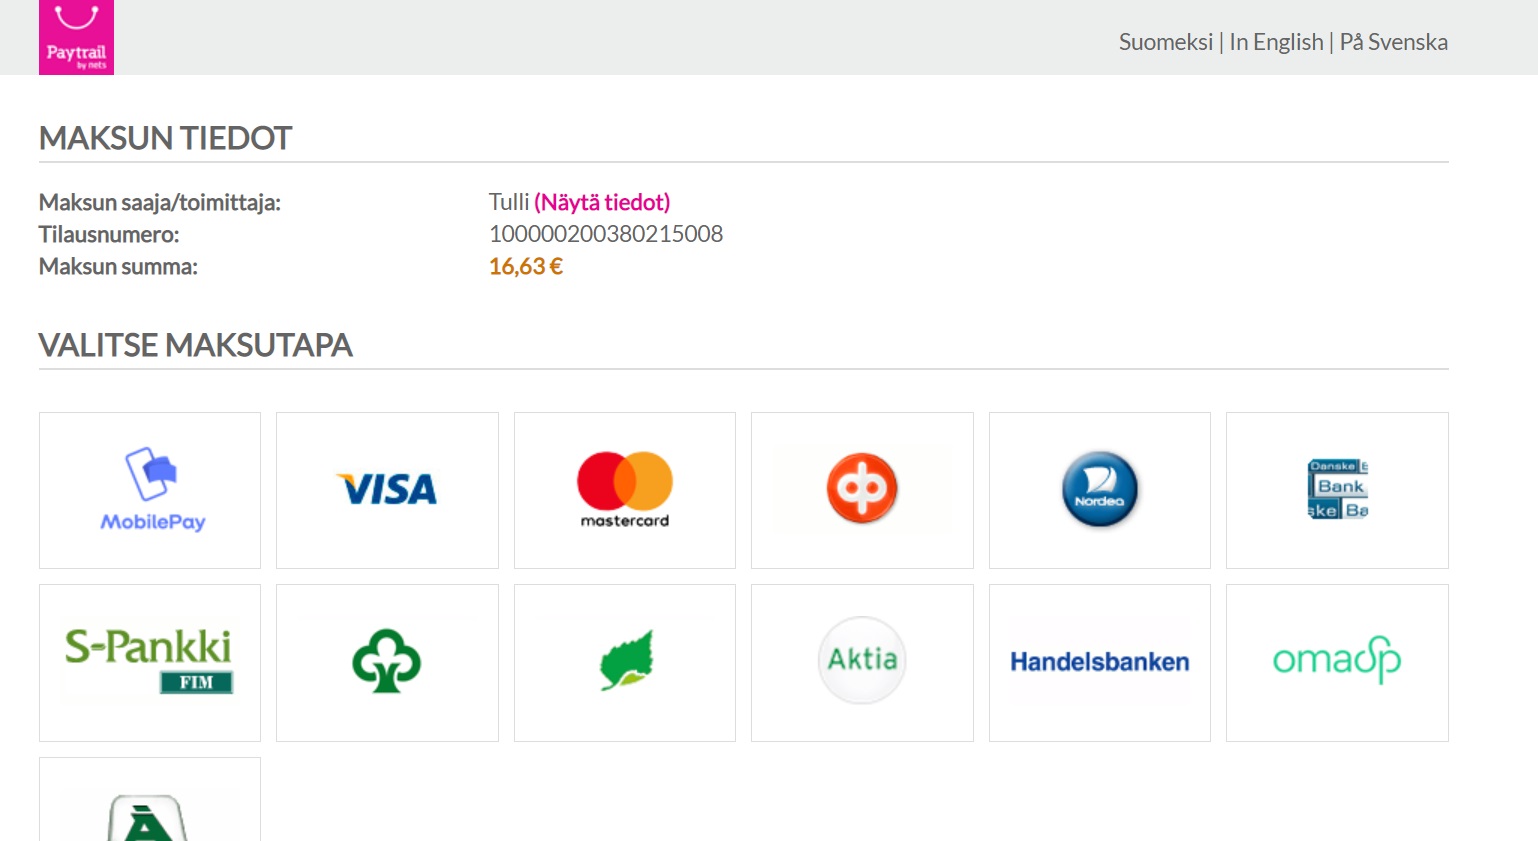The width and height of the screenshot is (1538, 841).
Task: Click the payee name Tulli
Action: tap(509, 202)
